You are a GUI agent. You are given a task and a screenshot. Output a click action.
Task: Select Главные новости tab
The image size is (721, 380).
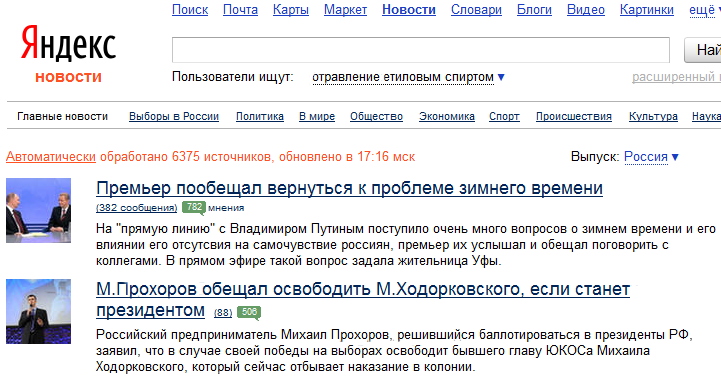[x=63, y=116]
